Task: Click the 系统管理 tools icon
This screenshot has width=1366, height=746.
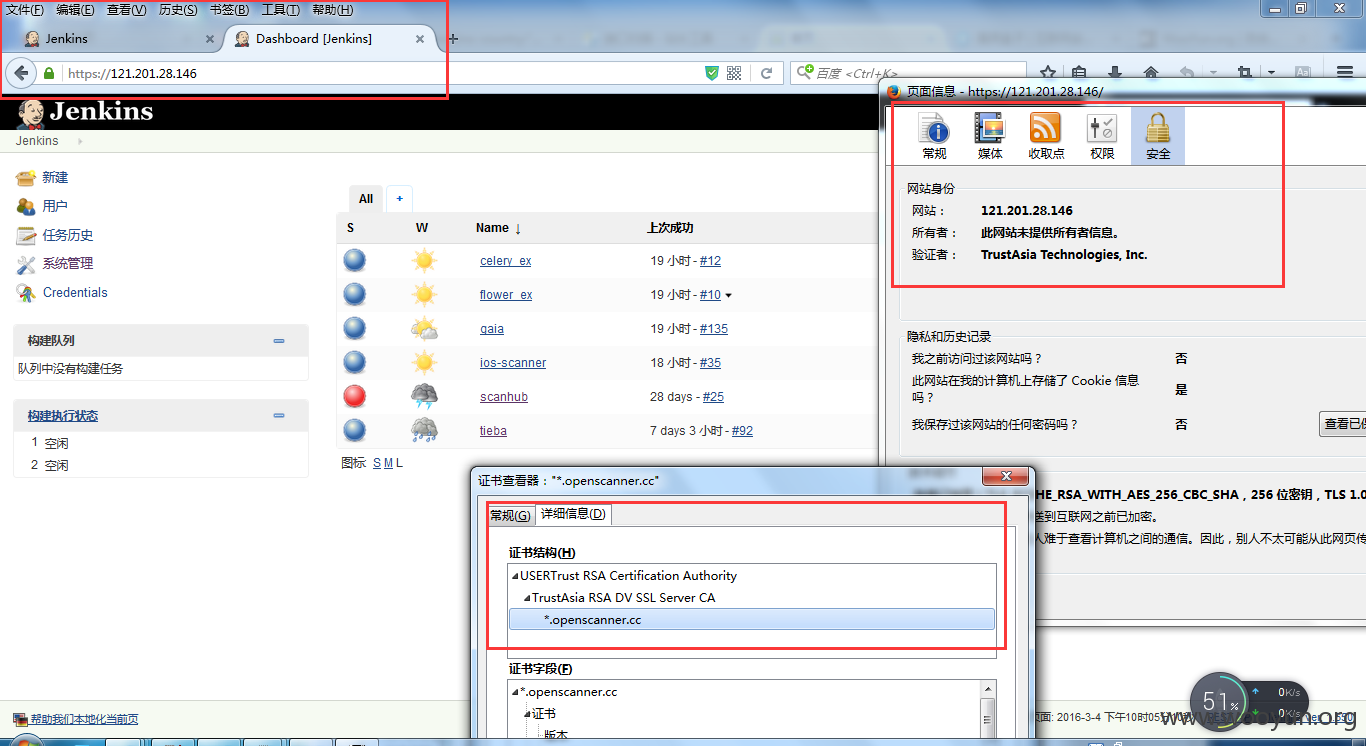Action: (26, 264)
